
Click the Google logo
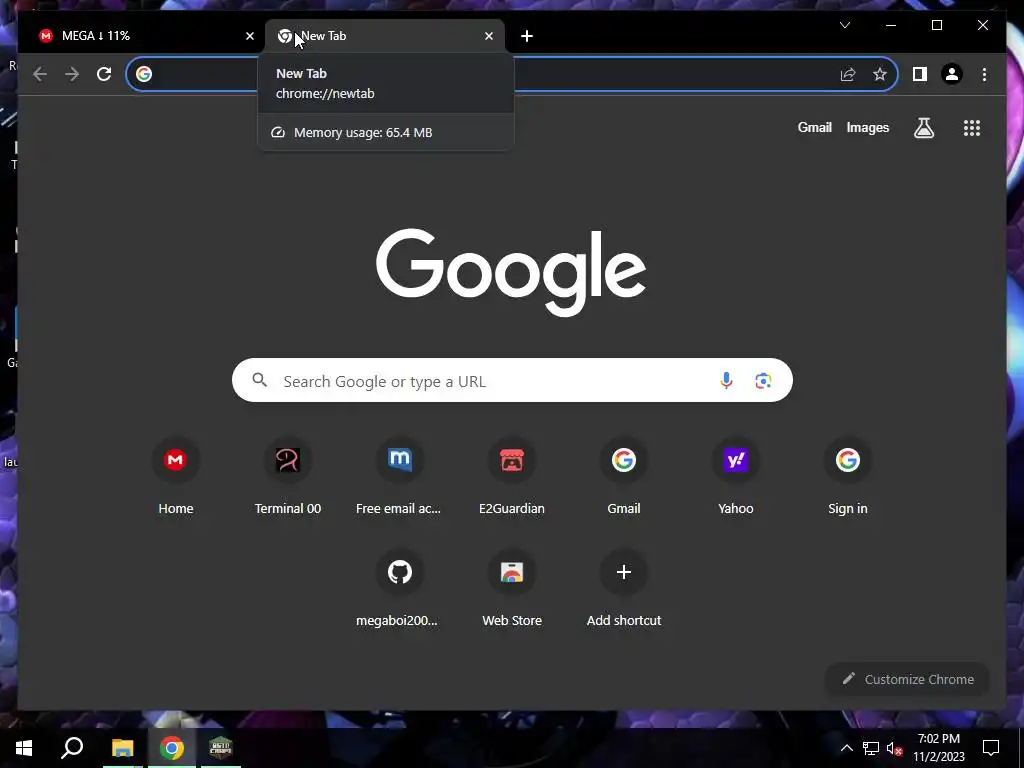coord(511,272)
